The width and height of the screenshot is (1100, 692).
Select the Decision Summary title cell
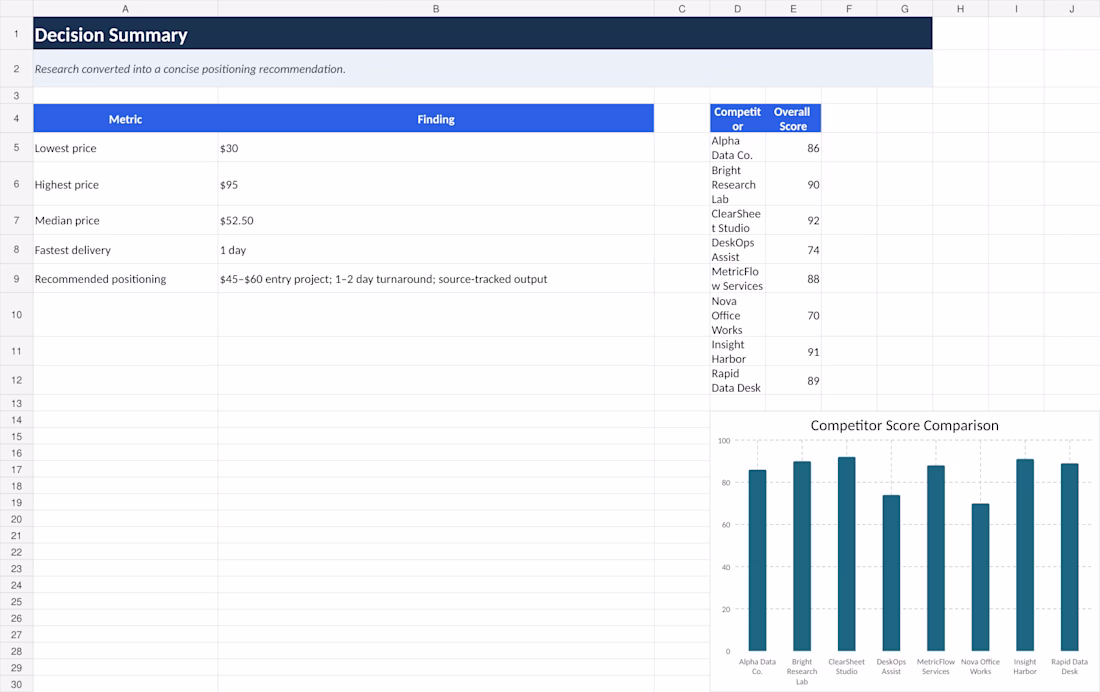483,34
